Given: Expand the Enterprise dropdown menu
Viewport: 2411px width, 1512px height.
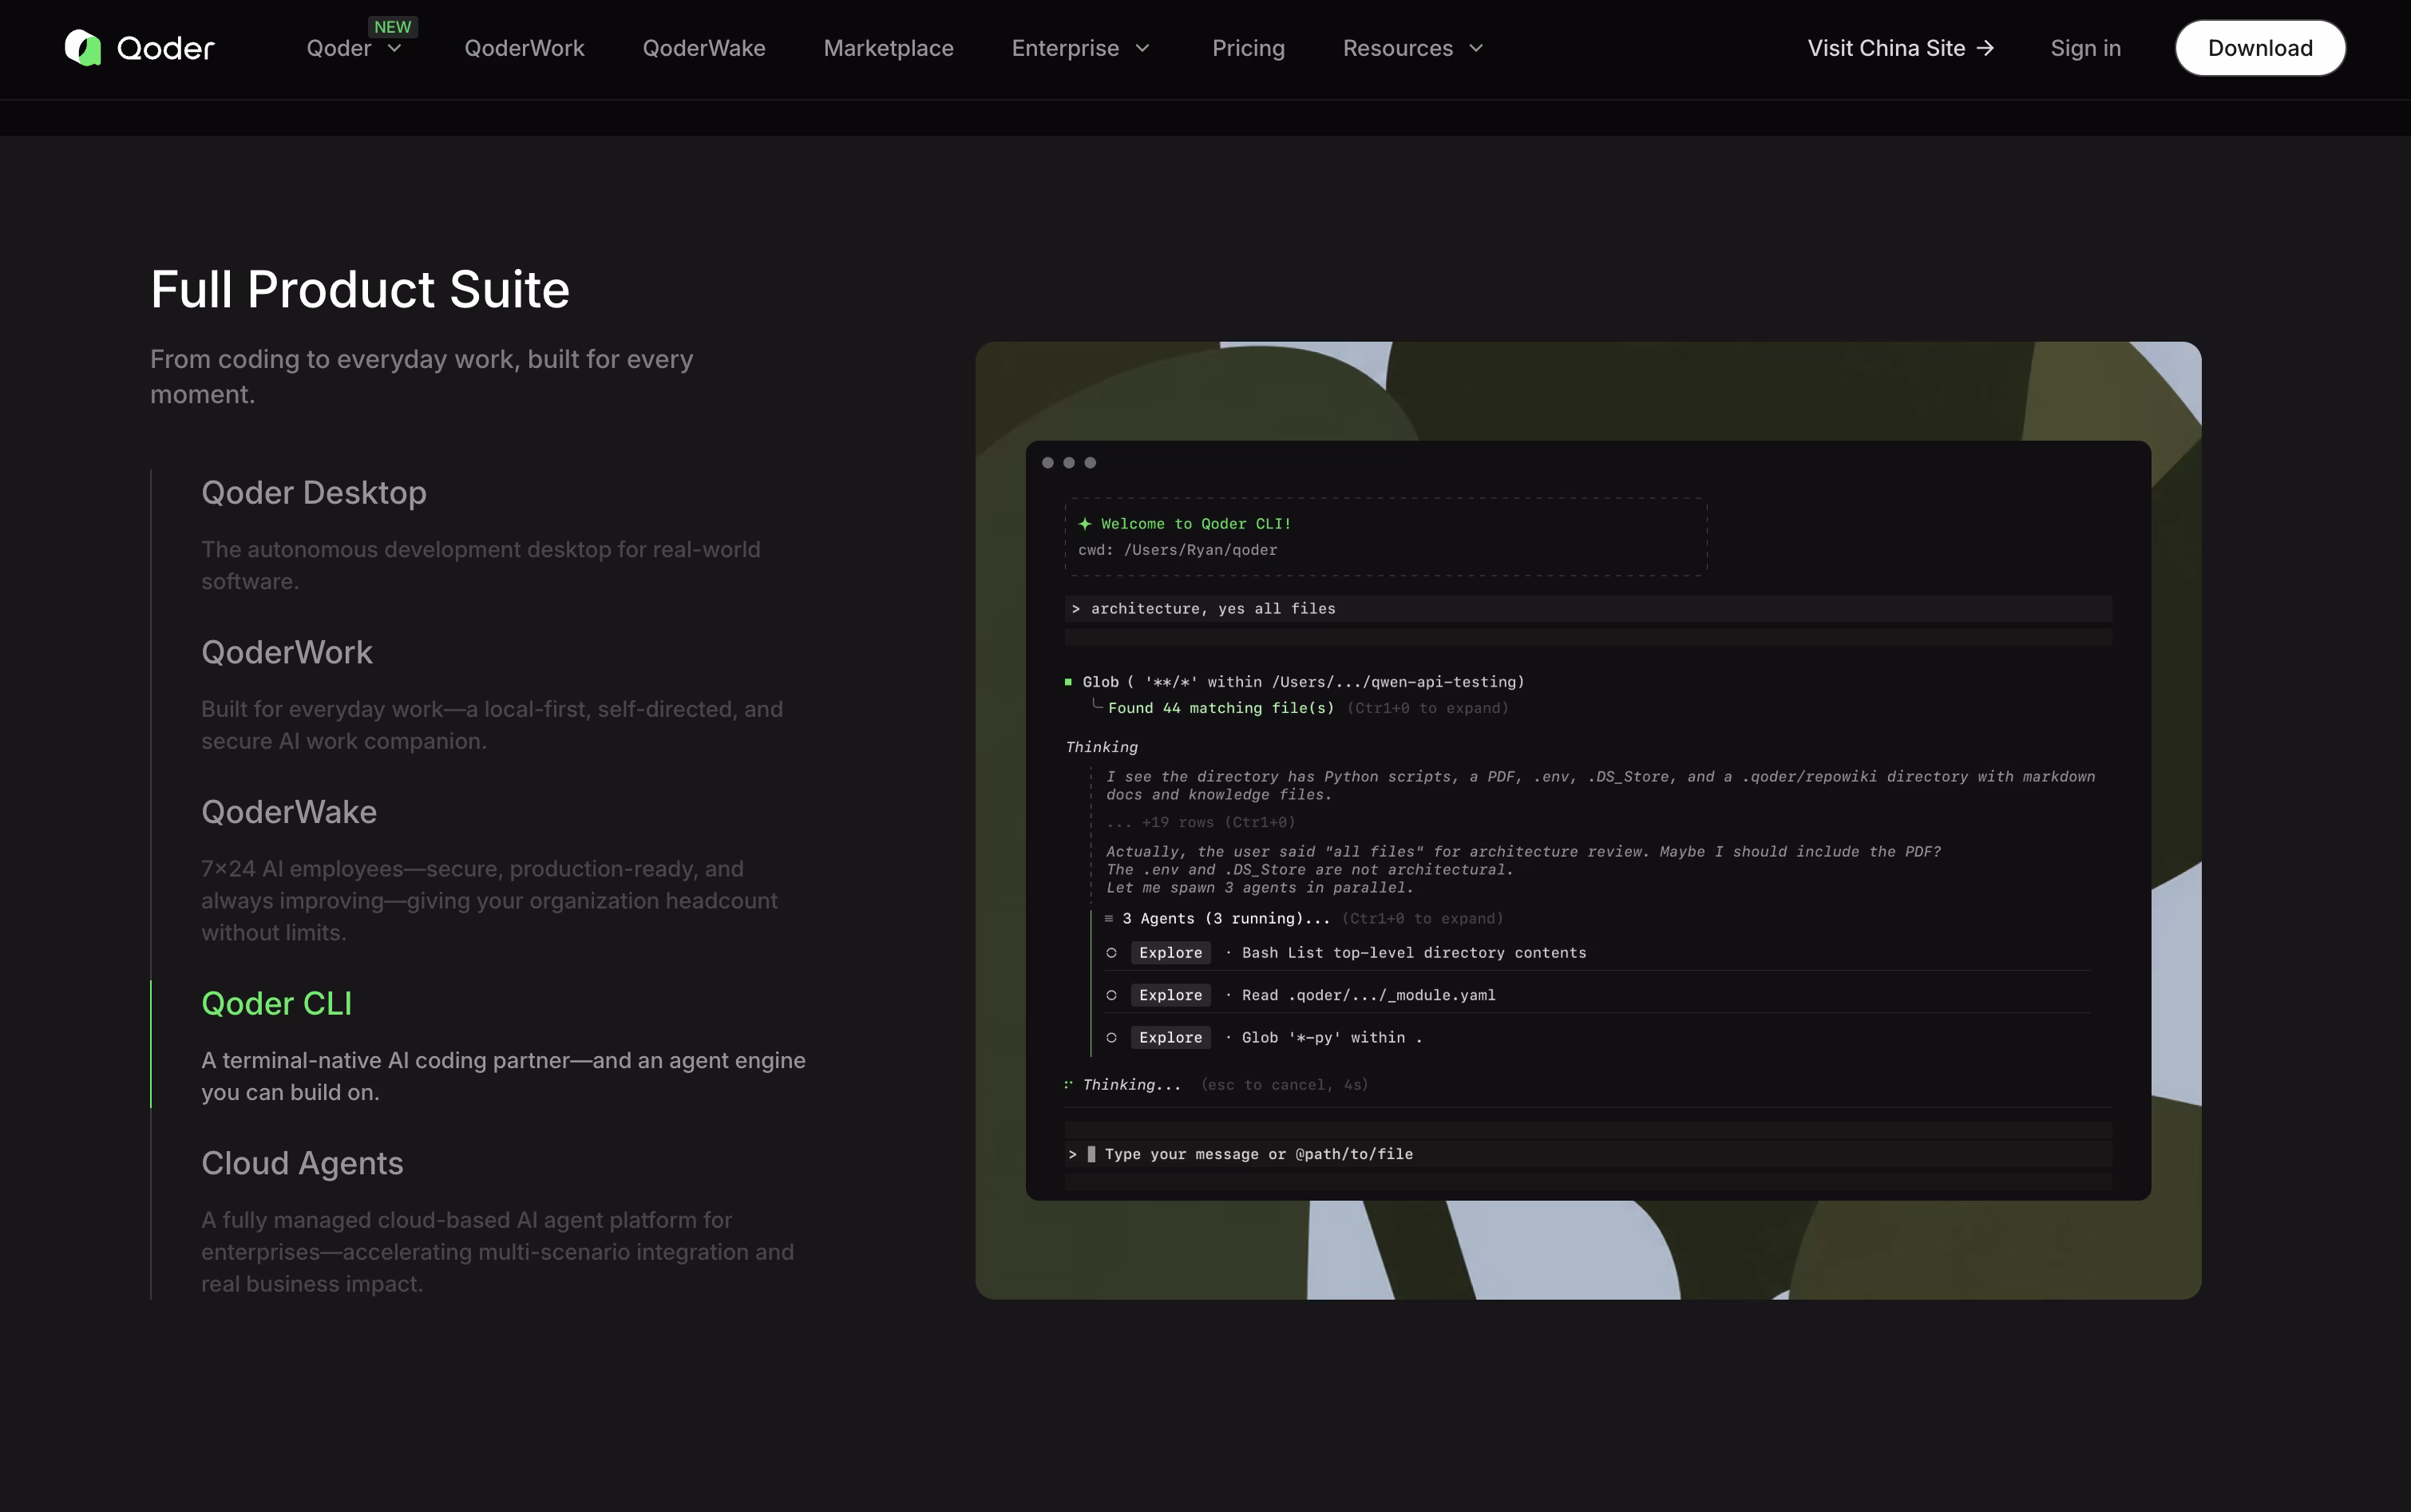Looking at the screenshot, I should coord(1081,48).
